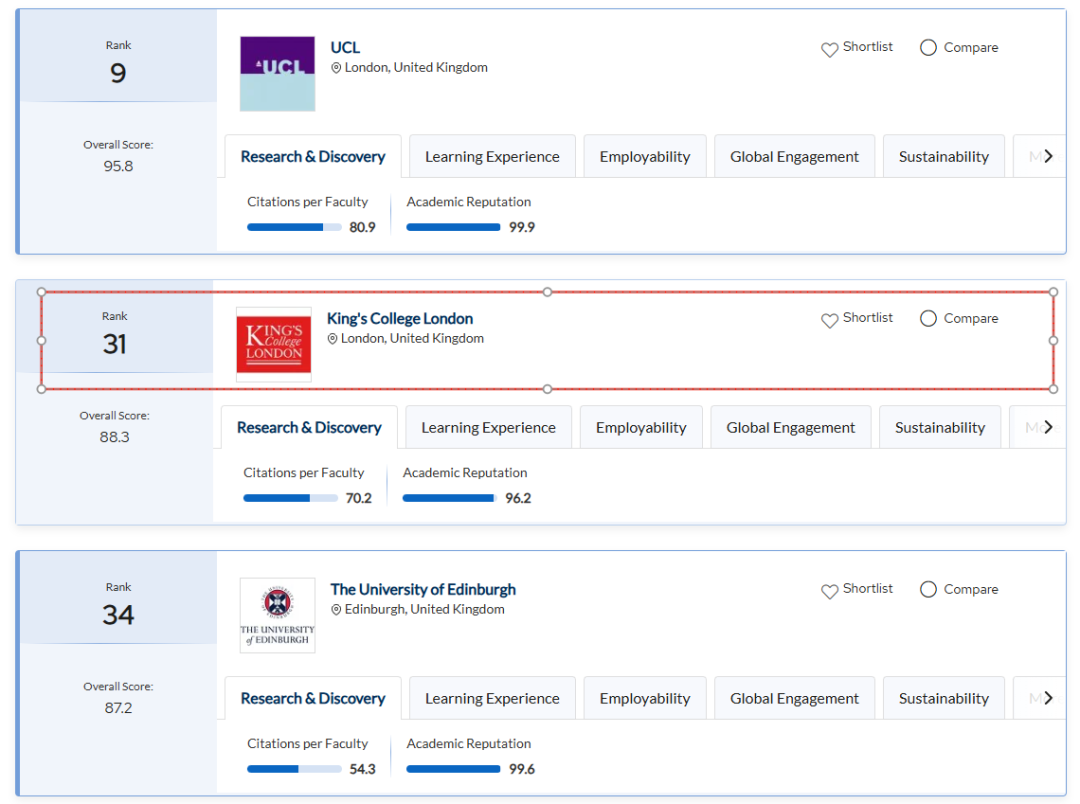The image size is (1080, 804).
Task: Switch to Edinburgh's Learning Experience tab
Action: point(492,698)
